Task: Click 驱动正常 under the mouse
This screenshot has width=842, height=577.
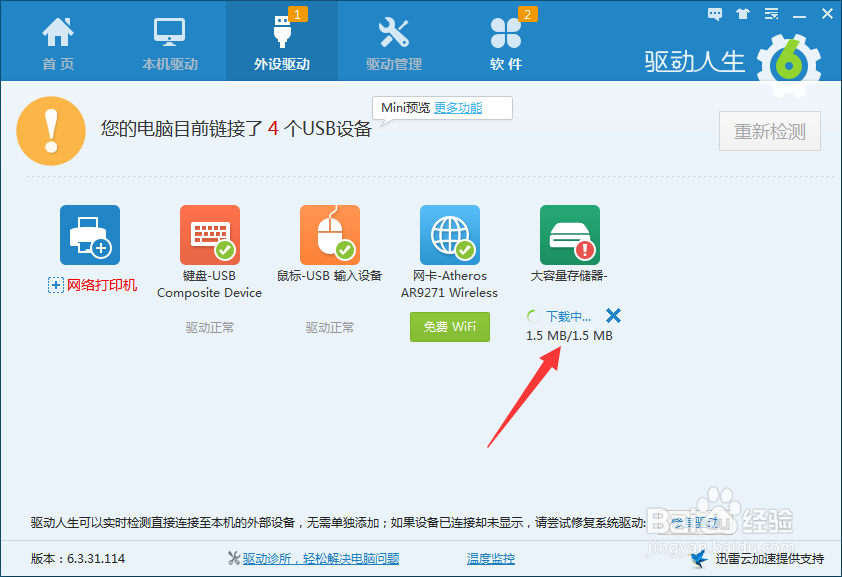Action: pos(330,327)
